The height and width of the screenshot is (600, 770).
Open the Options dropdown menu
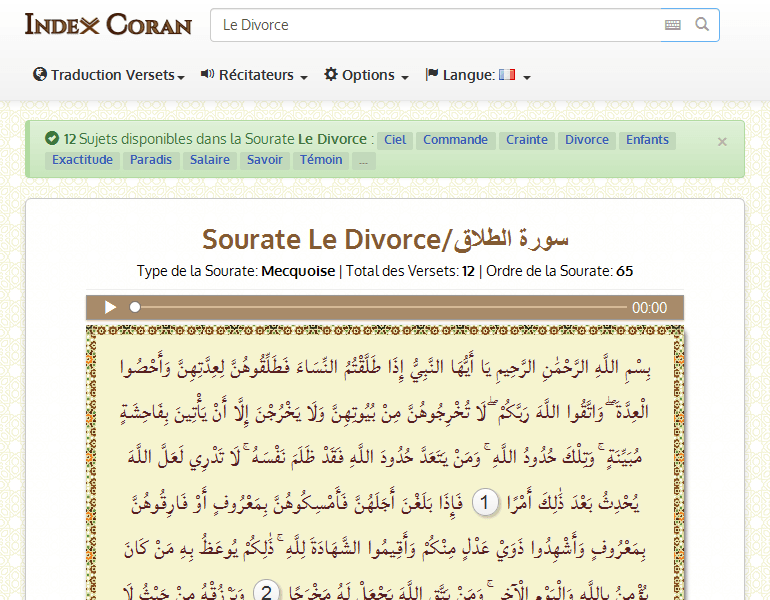click(x=366, y=75)
